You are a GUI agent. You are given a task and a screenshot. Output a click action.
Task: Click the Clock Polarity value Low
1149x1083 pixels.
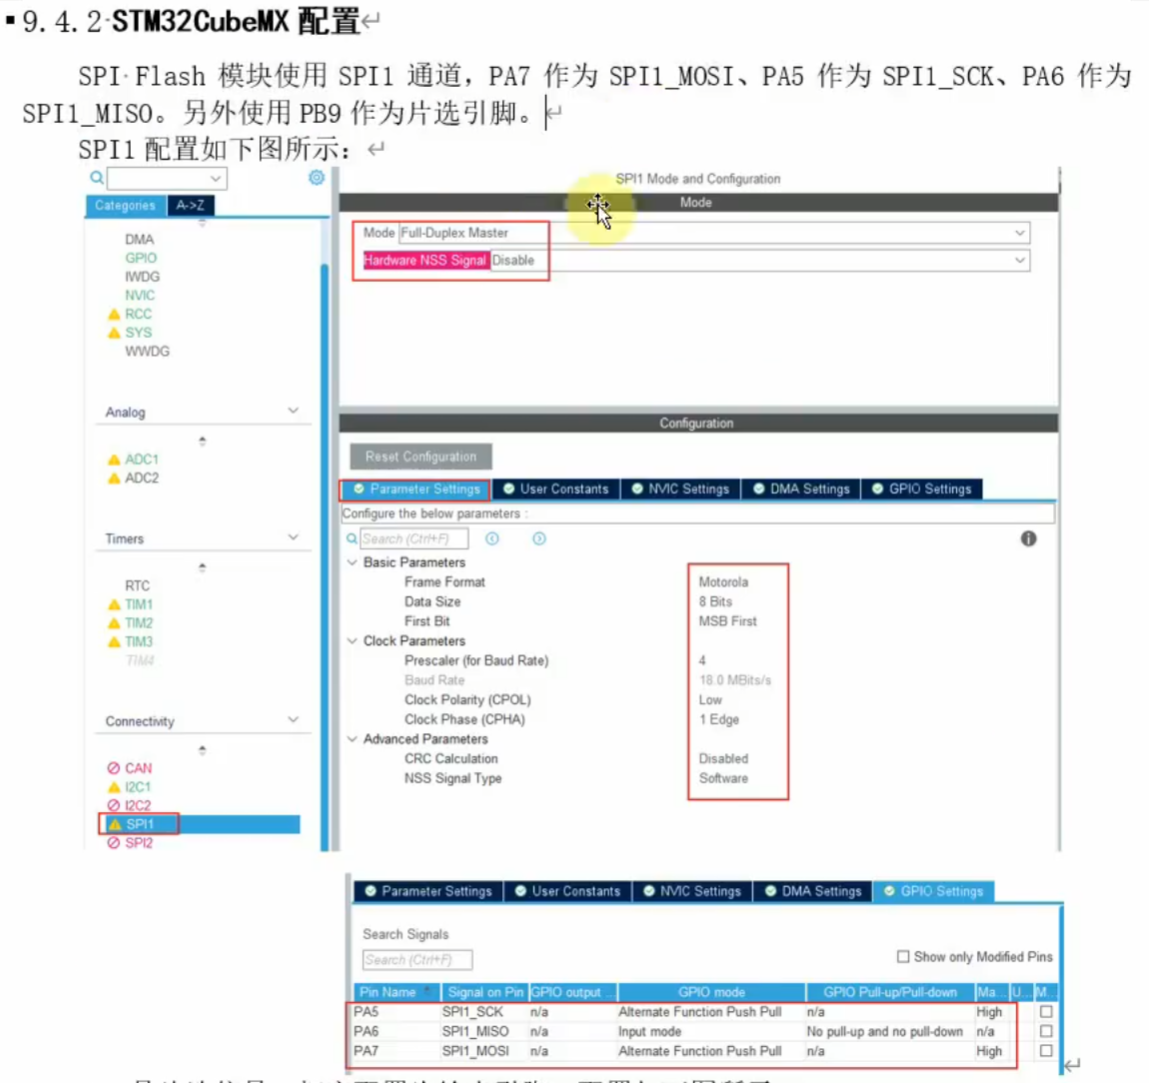(710, 700)
